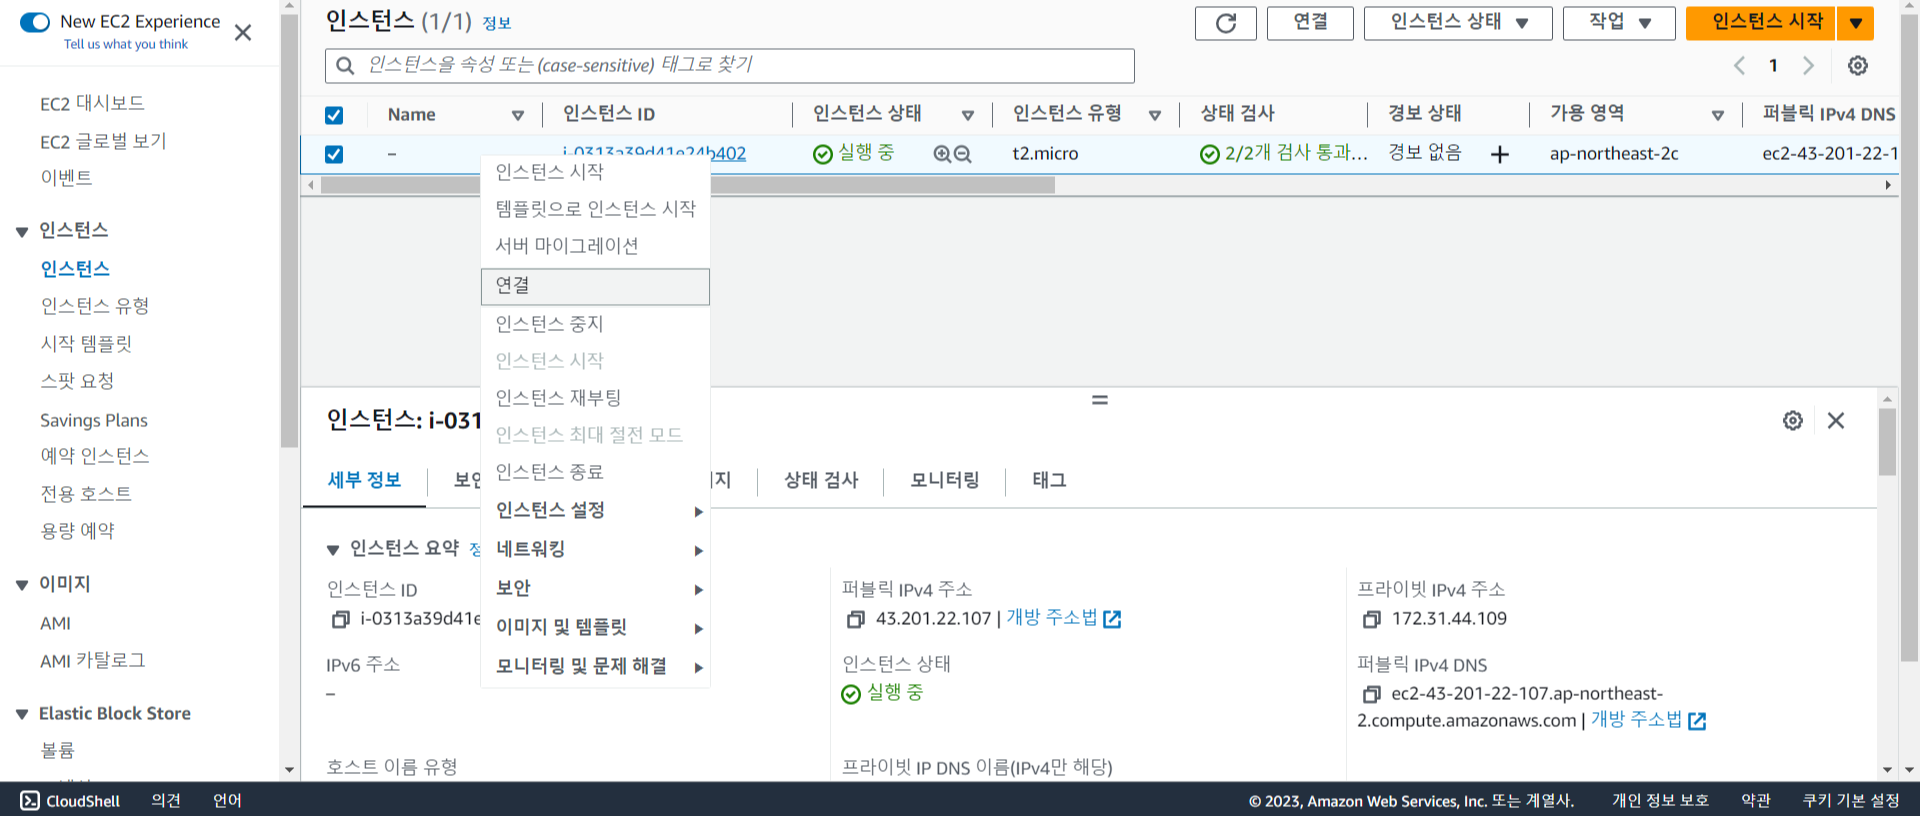Collapse the 인스턴스 요약 section

[x=333, y=550]
